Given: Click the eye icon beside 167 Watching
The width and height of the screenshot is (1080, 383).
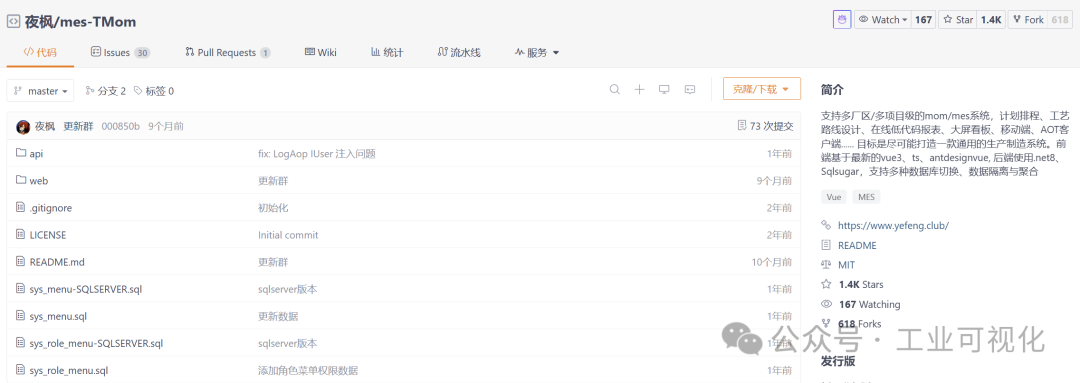Looking at the screenshot, I should coord(826,304).
